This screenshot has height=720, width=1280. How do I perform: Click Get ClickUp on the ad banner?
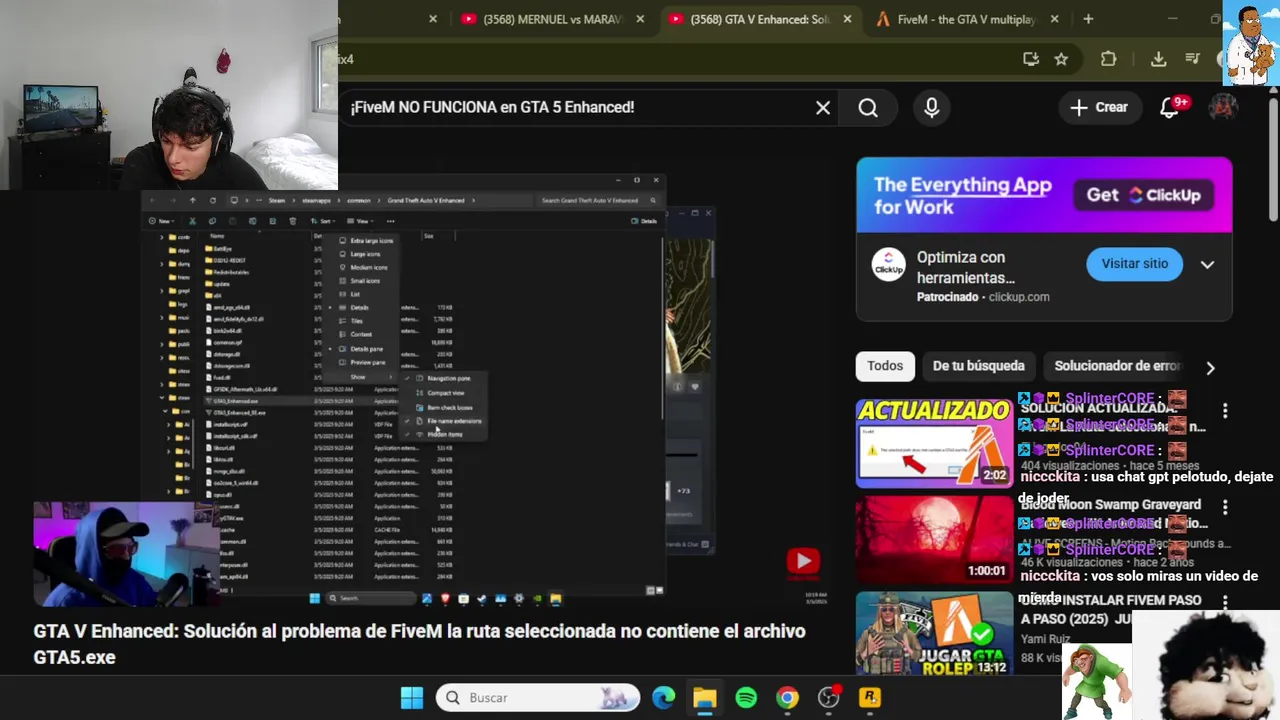[x=1144, y=195]
